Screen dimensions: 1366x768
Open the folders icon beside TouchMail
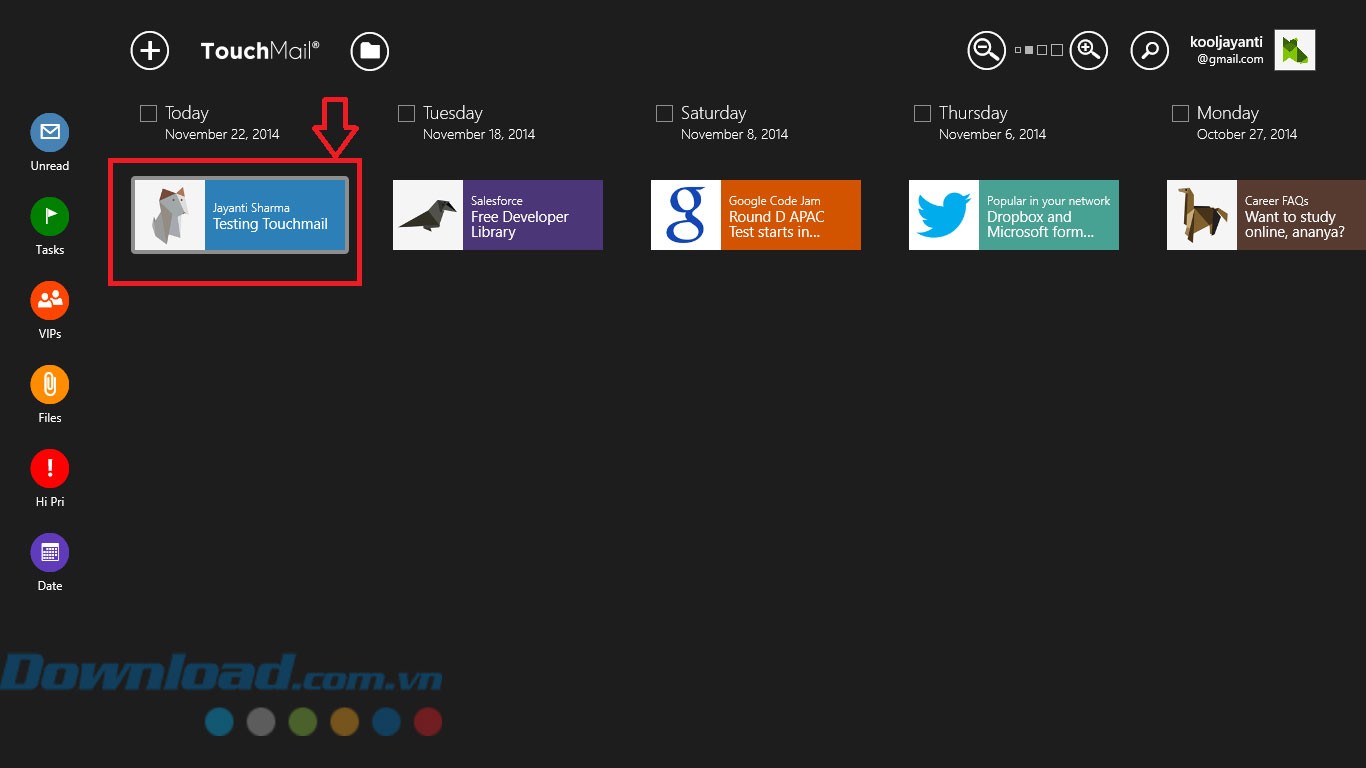(x=370, y=51)
